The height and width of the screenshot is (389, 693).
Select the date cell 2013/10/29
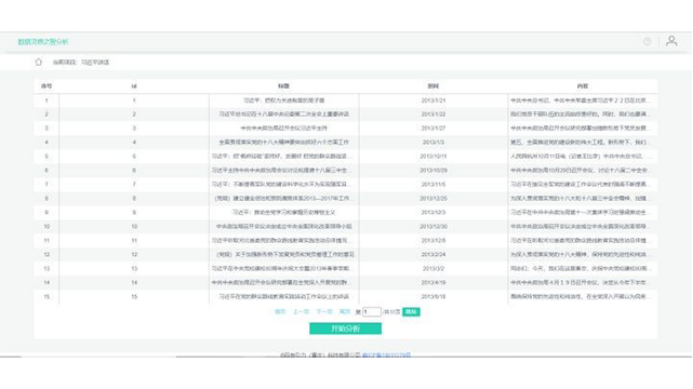[433, 170]
